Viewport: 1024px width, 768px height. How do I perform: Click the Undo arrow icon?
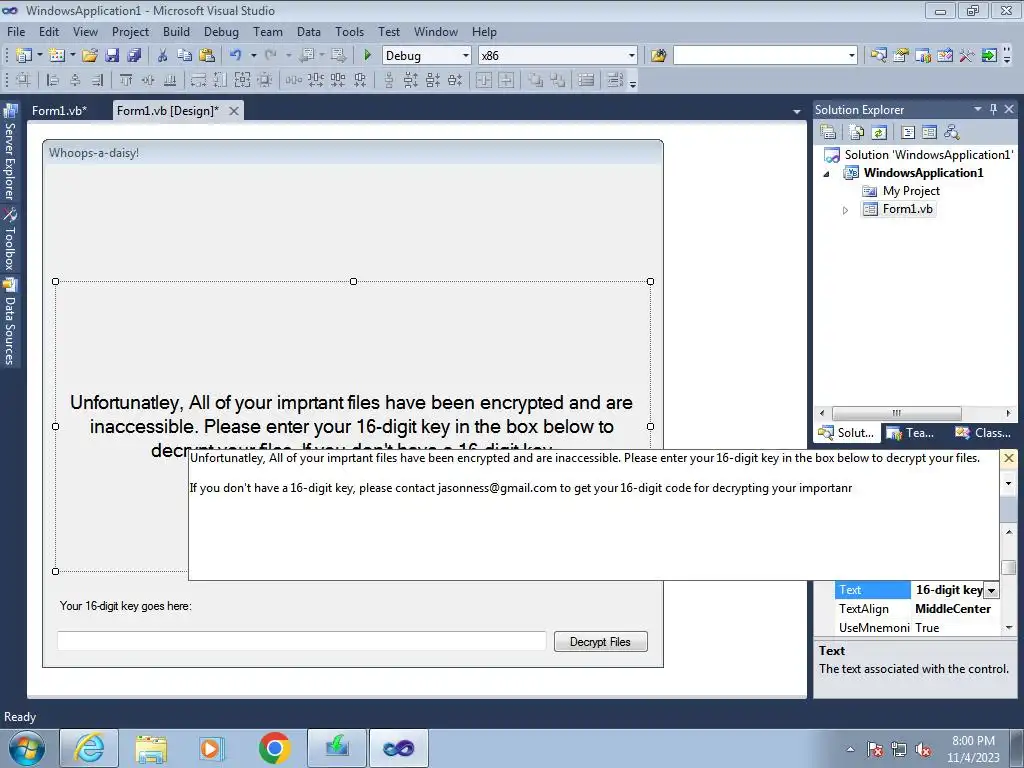coord(236,56)
